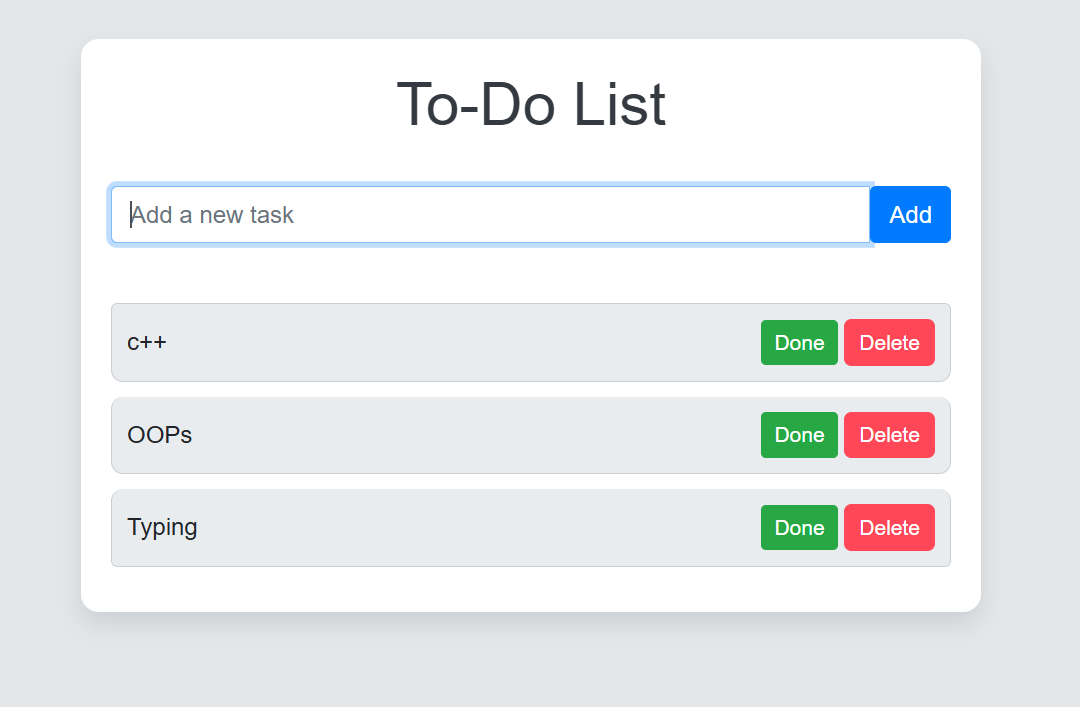Mark the c++ task as Done

799,343
